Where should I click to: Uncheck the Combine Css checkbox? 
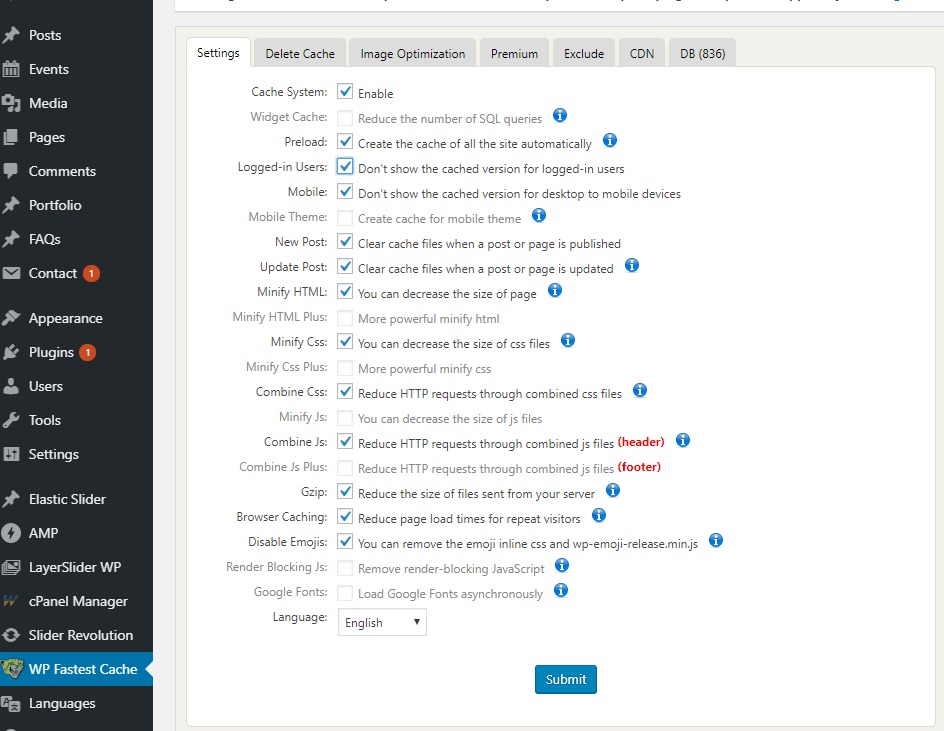click(x=345, y=391)
